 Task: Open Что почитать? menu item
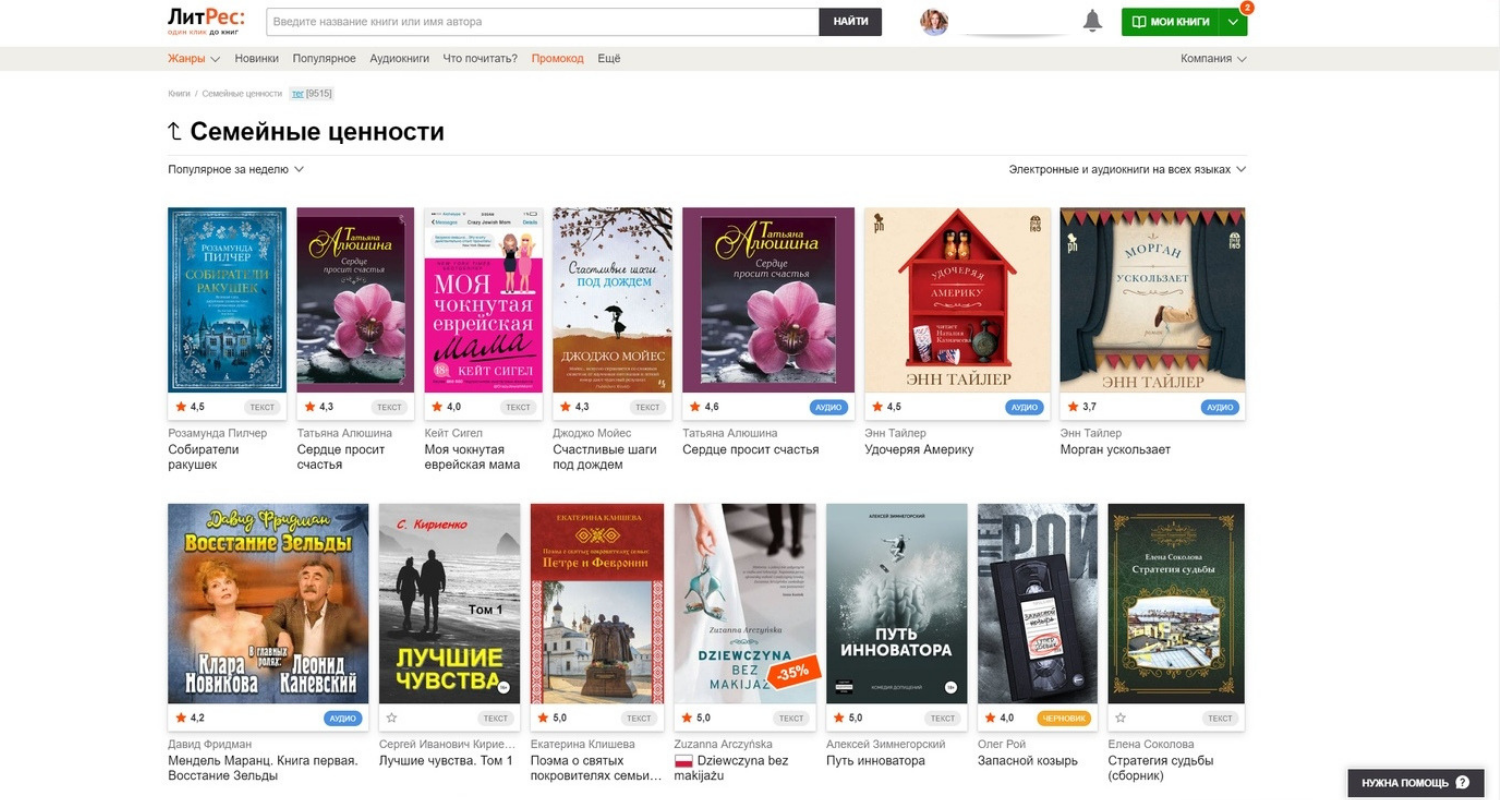click(480, 58)
